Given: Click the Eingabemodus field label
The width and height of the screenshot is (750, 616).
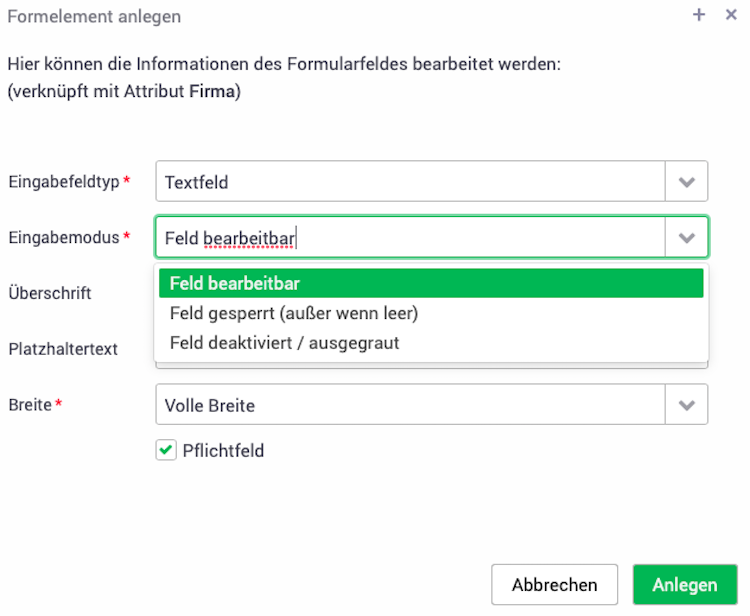Looking at the screenshot, I should (64, 237).
